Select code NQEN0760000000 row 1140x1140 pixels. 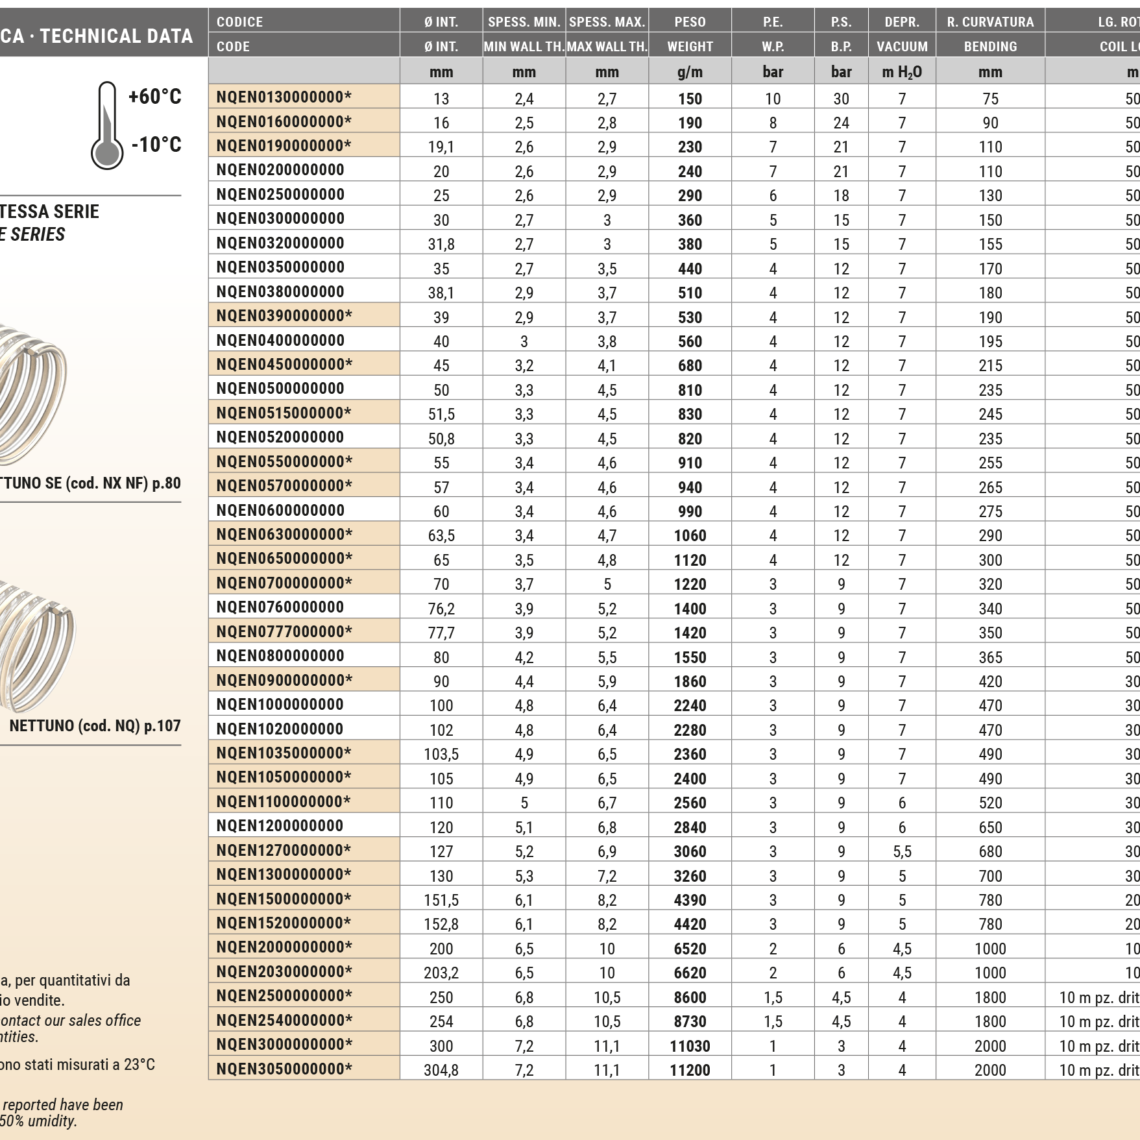pos(280,607)
